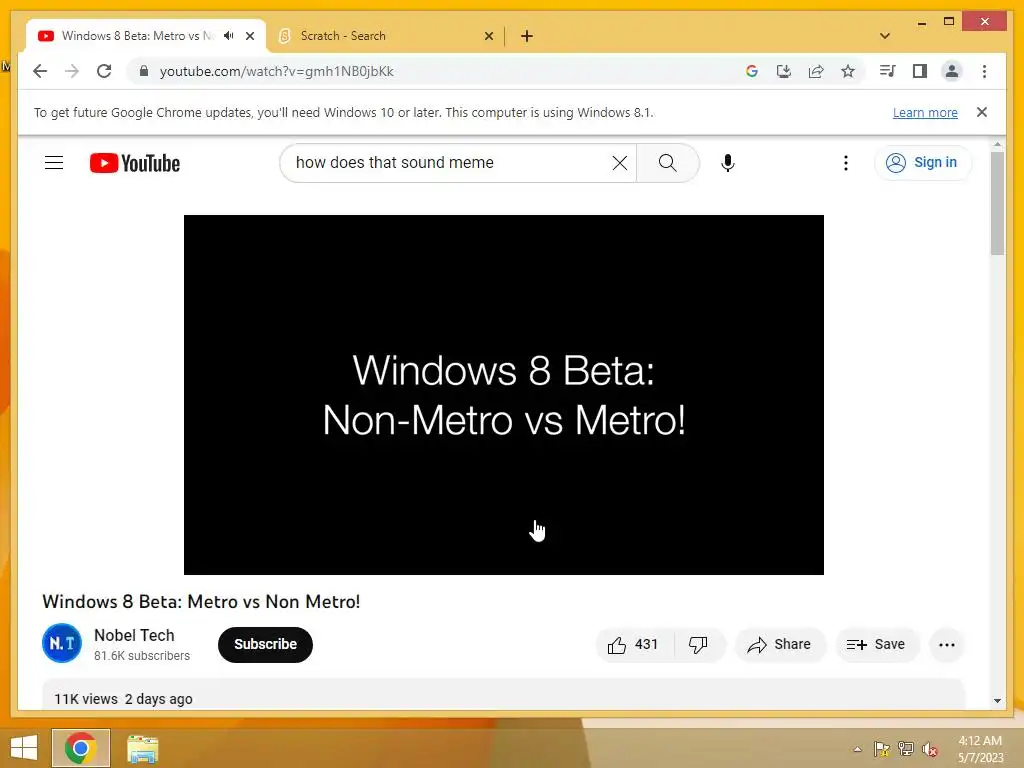The image size is (1024, 768).
Task: Save the video to a playlist
Action: click(876, 645)
